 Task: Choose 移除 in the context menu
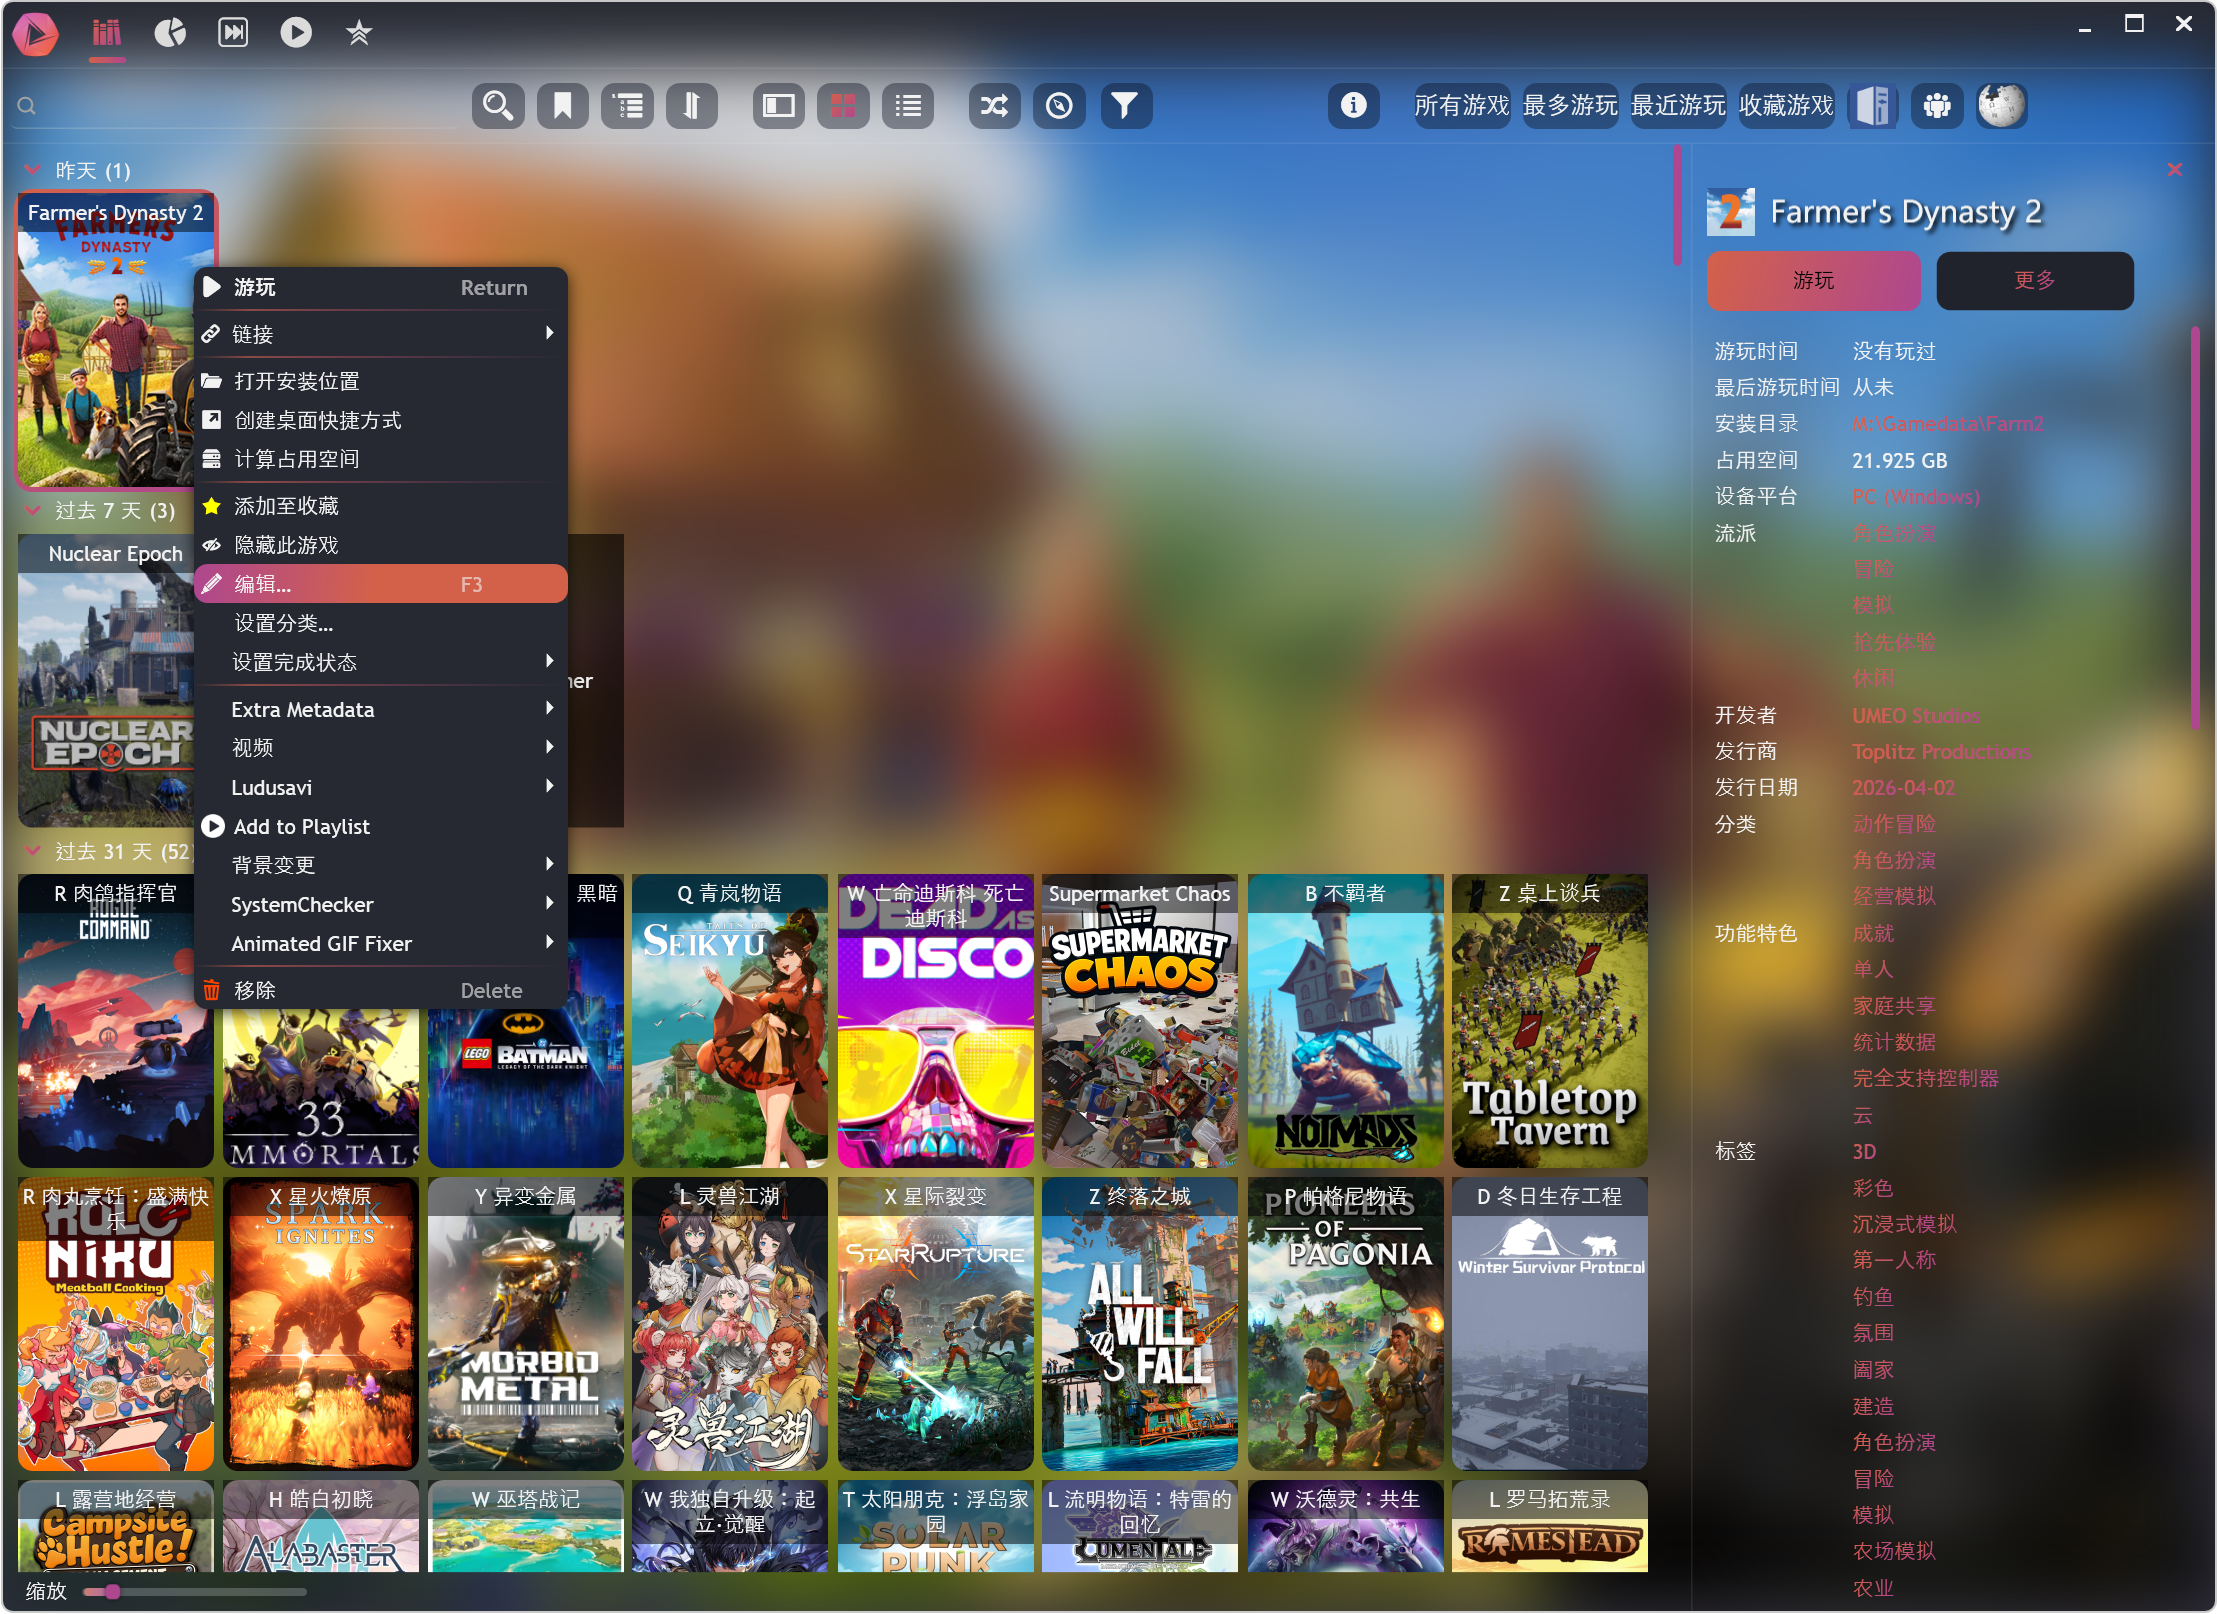pos(381,991)
